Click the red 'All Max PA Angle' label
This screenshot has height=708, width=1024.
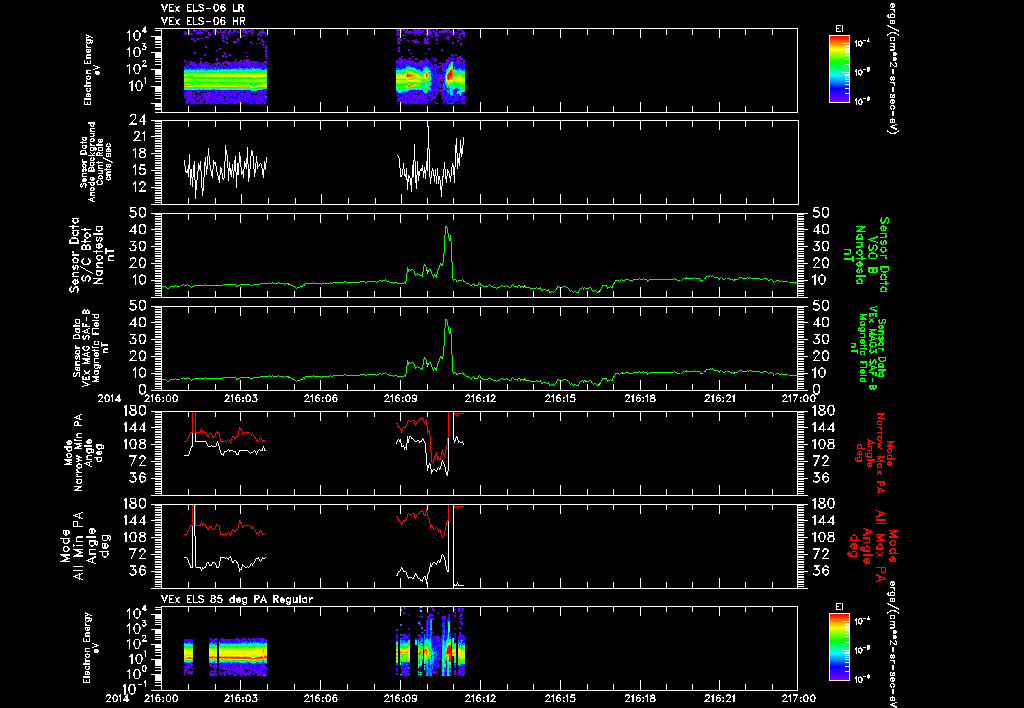pyautogui.click(x=872, y=545)
